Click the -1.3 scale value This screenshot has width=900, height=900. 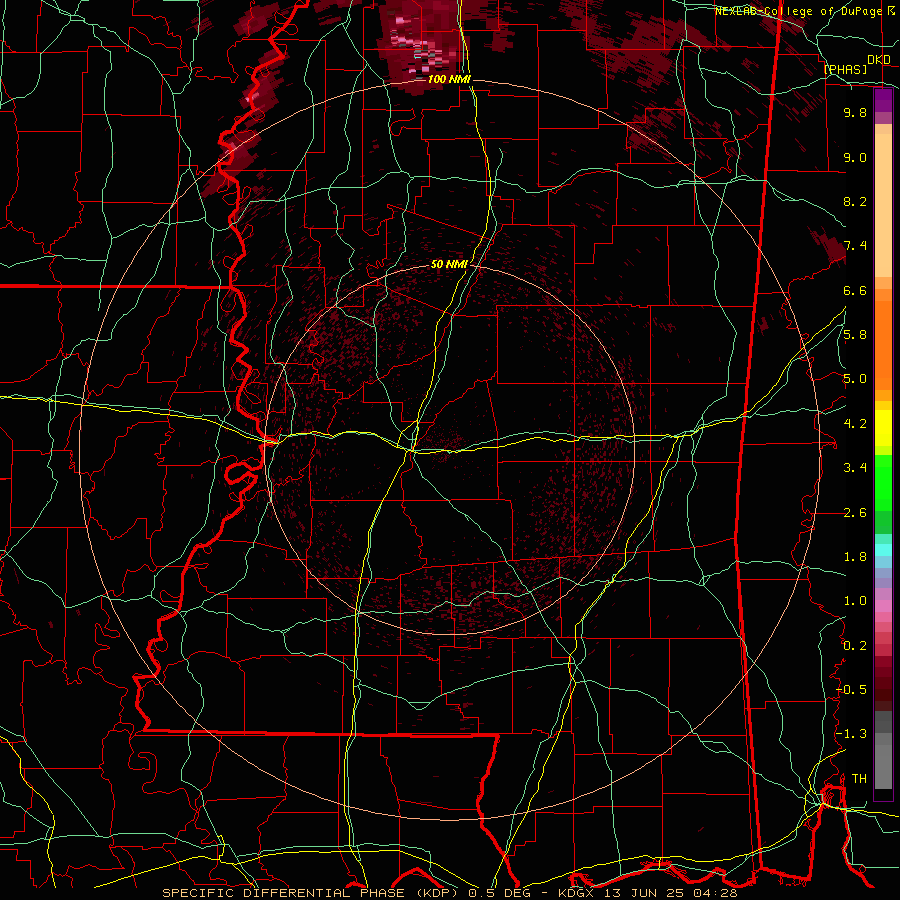pyautogui.click(x=851, y=734)
